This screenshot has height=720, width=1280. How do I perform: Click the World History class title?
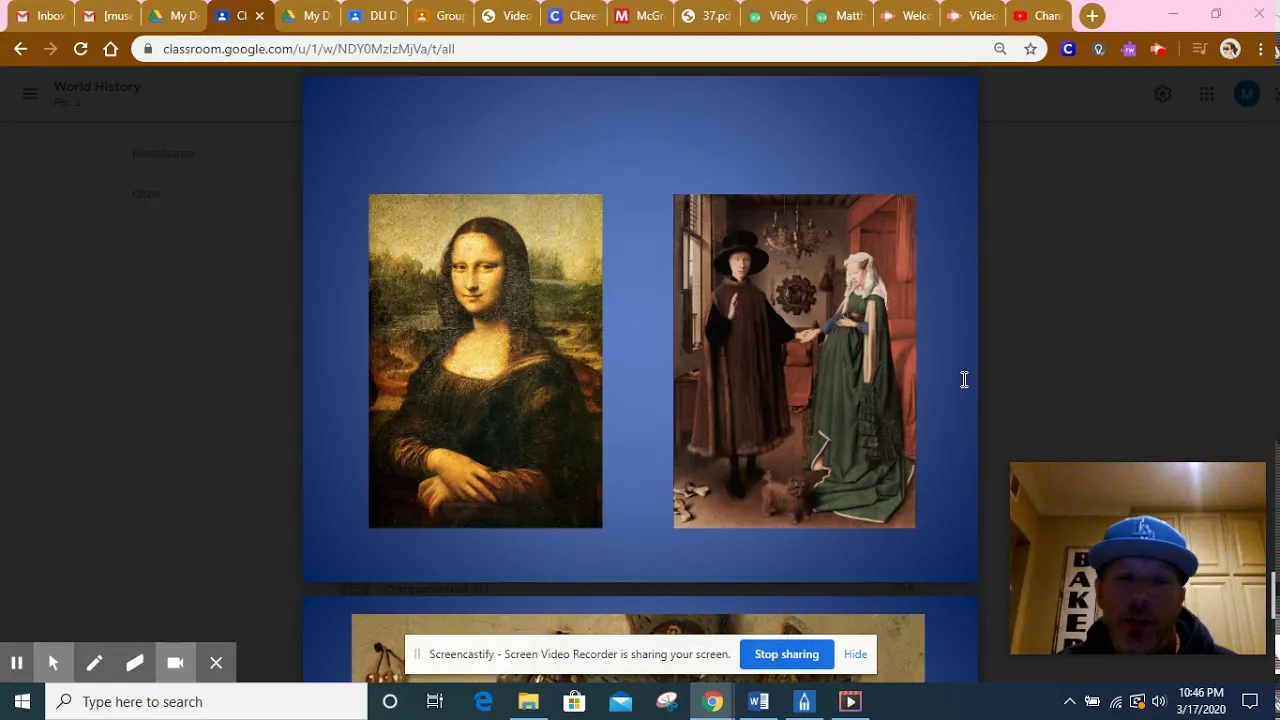point(97,87)
